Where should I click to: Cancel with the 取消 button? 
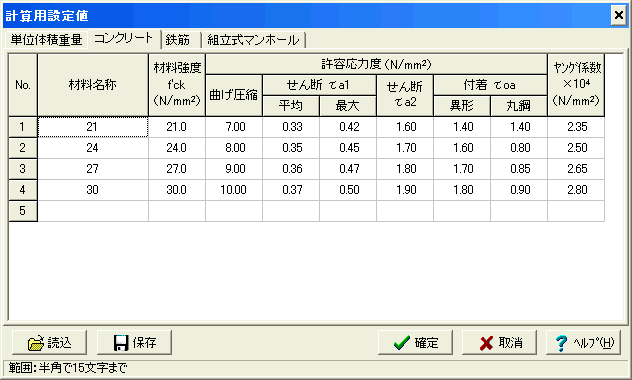pyautogui.click(x=499, y=343)
